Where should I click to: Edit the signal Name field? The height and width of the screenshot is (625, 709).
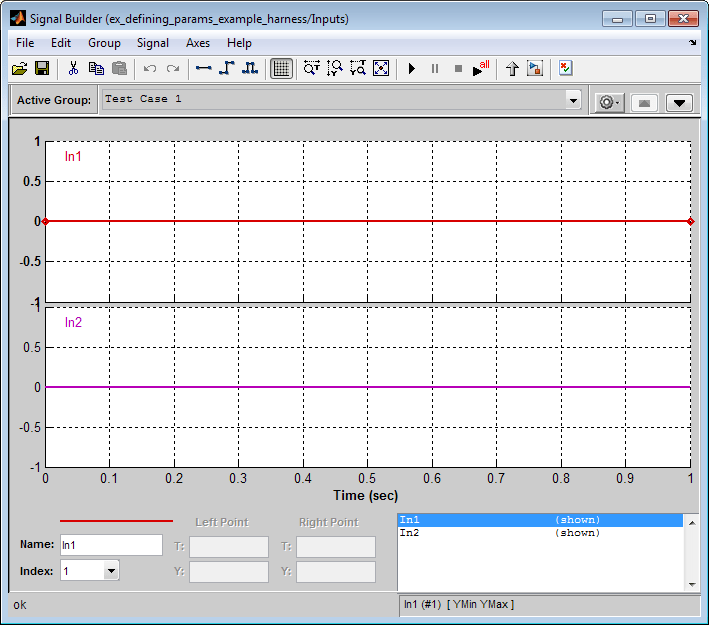(111, 545)
